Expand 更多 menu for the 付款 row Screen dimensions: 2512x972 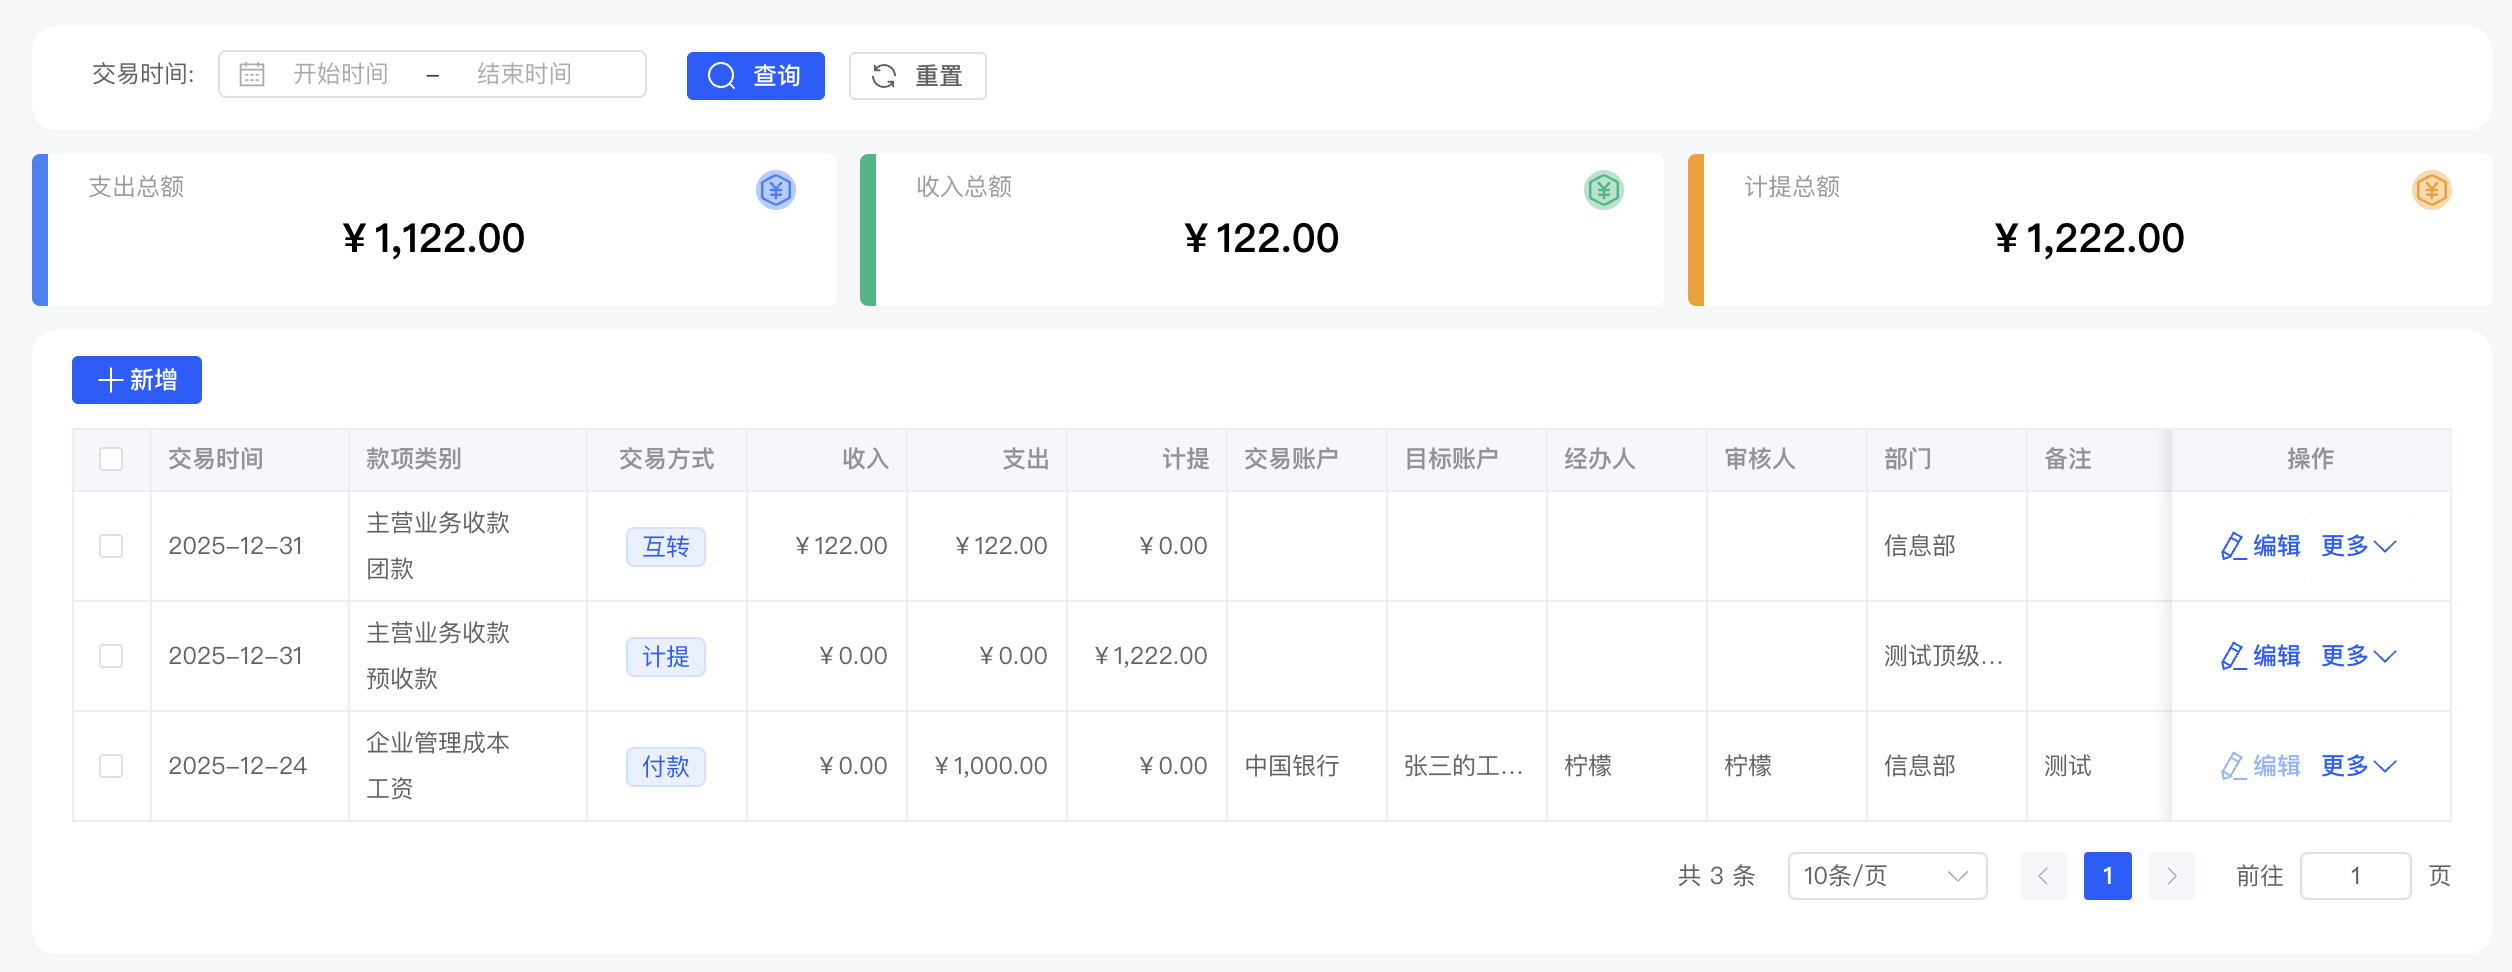click(x=2358, y=766)
